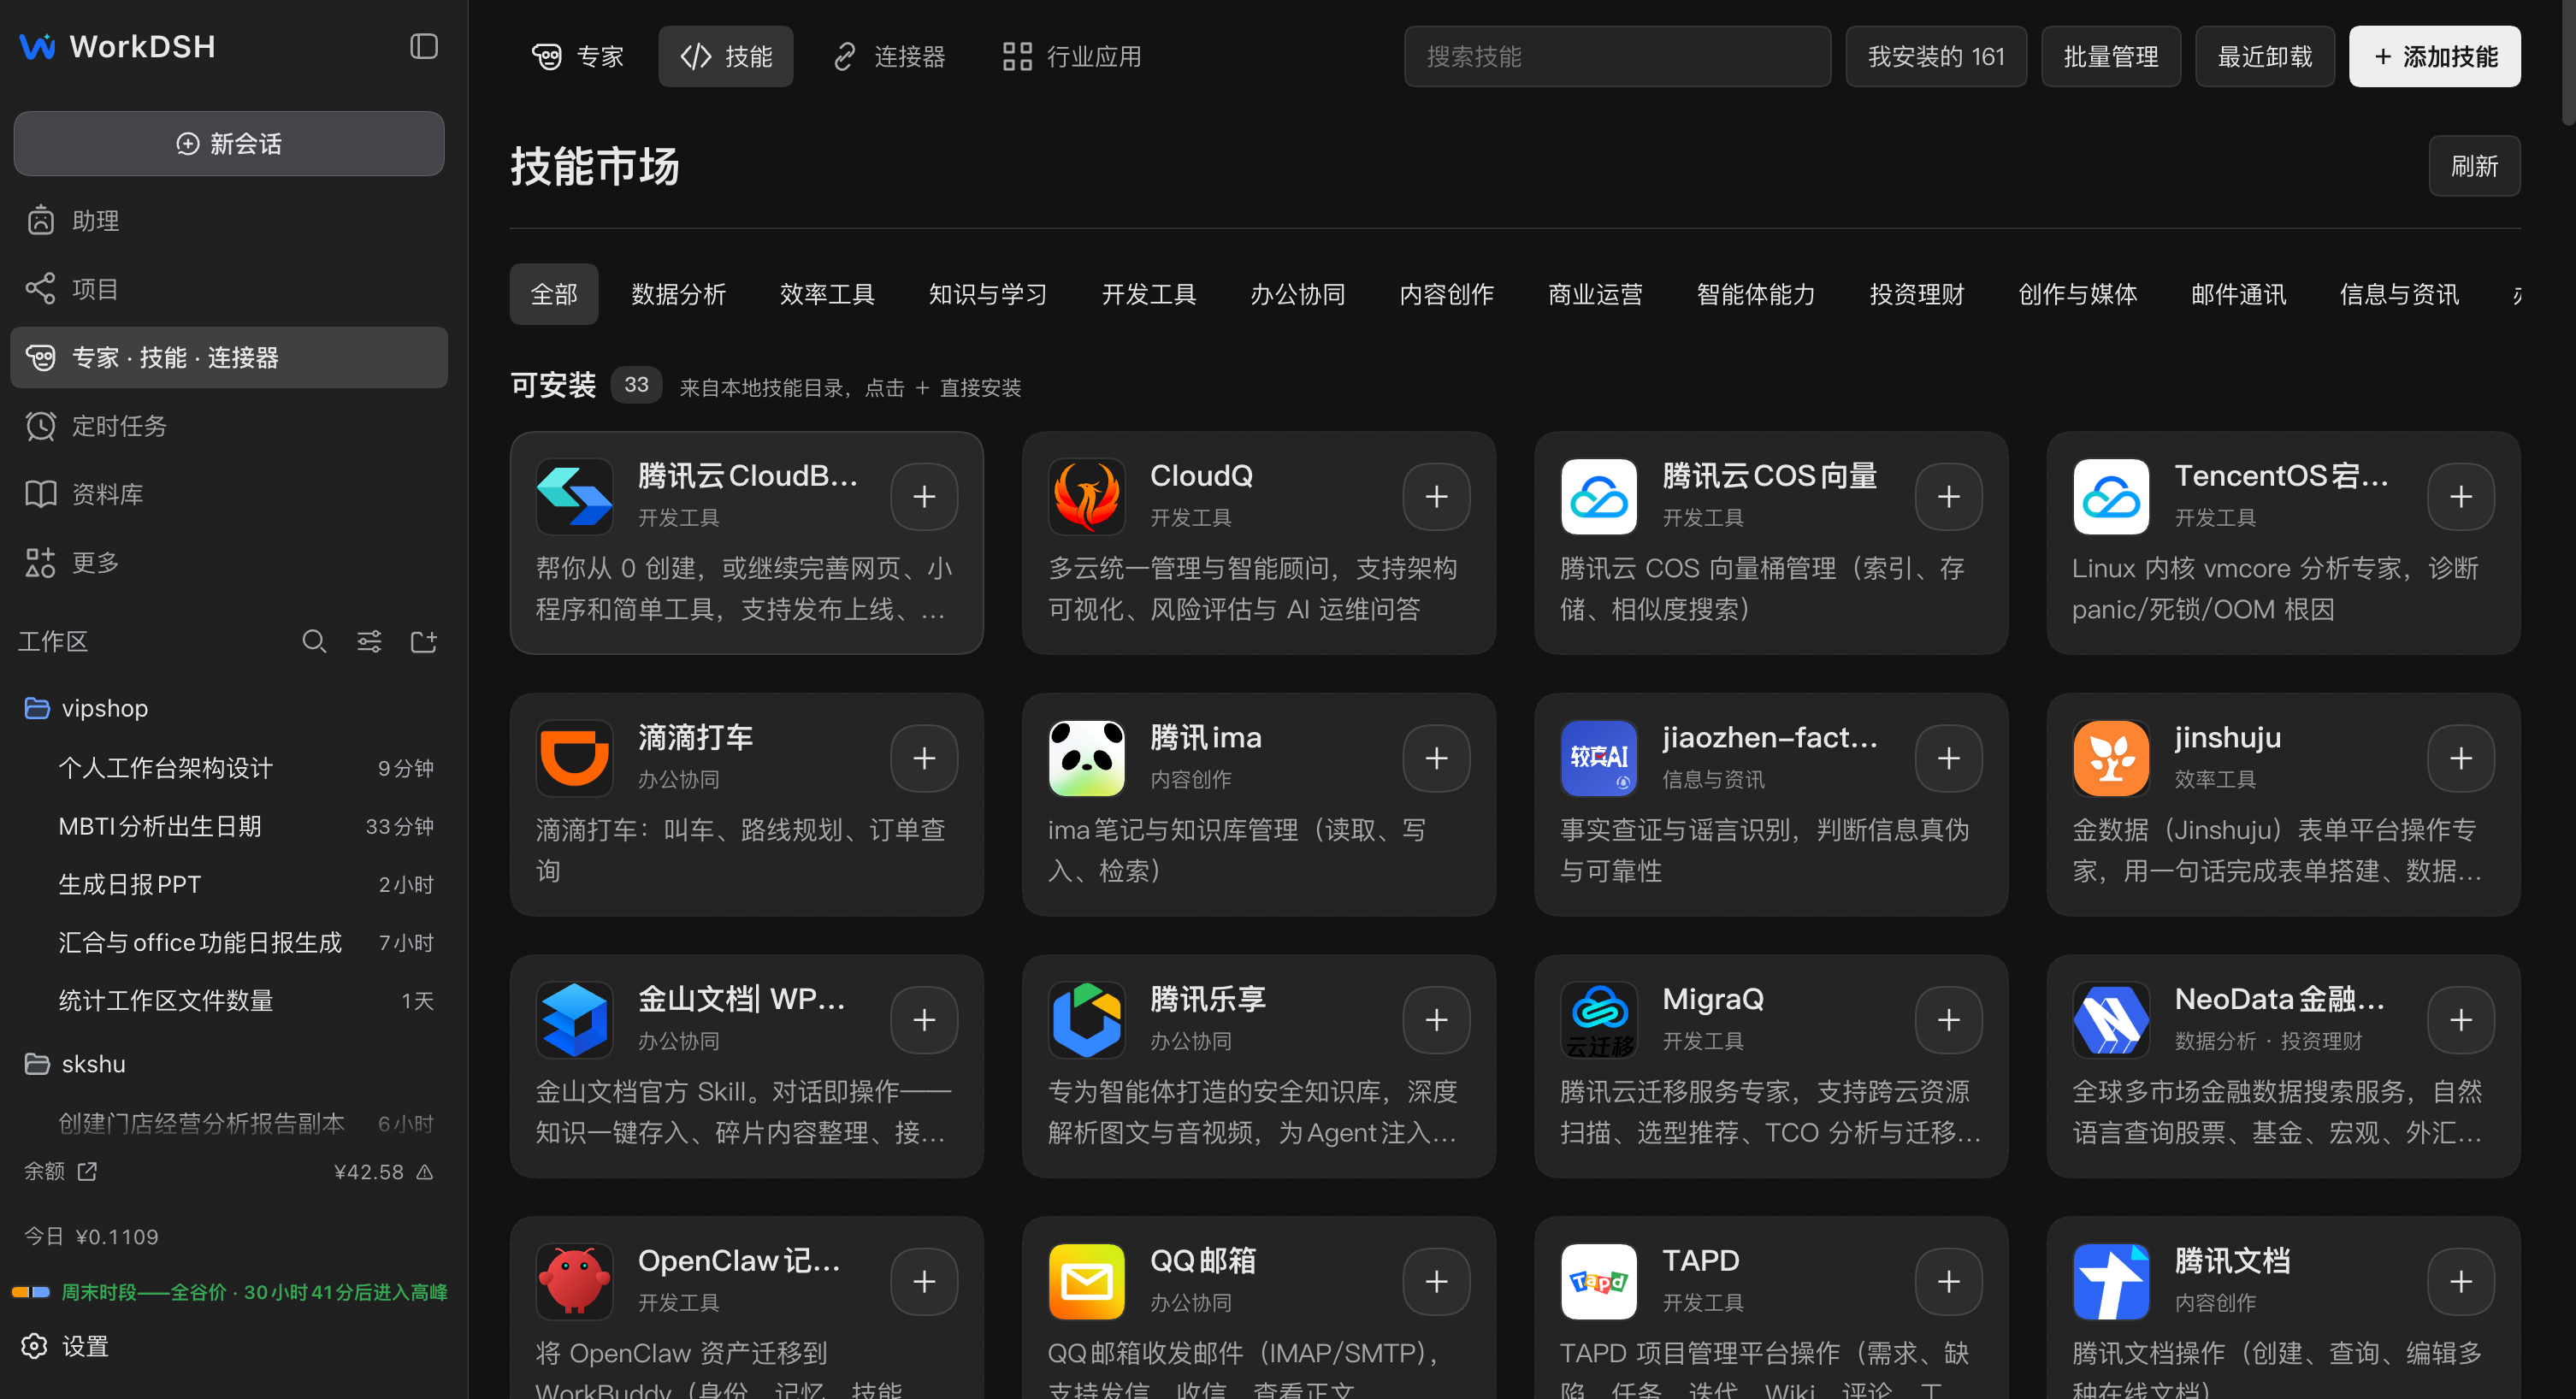Install TencentOS skill via plus button

point(2460,496)
